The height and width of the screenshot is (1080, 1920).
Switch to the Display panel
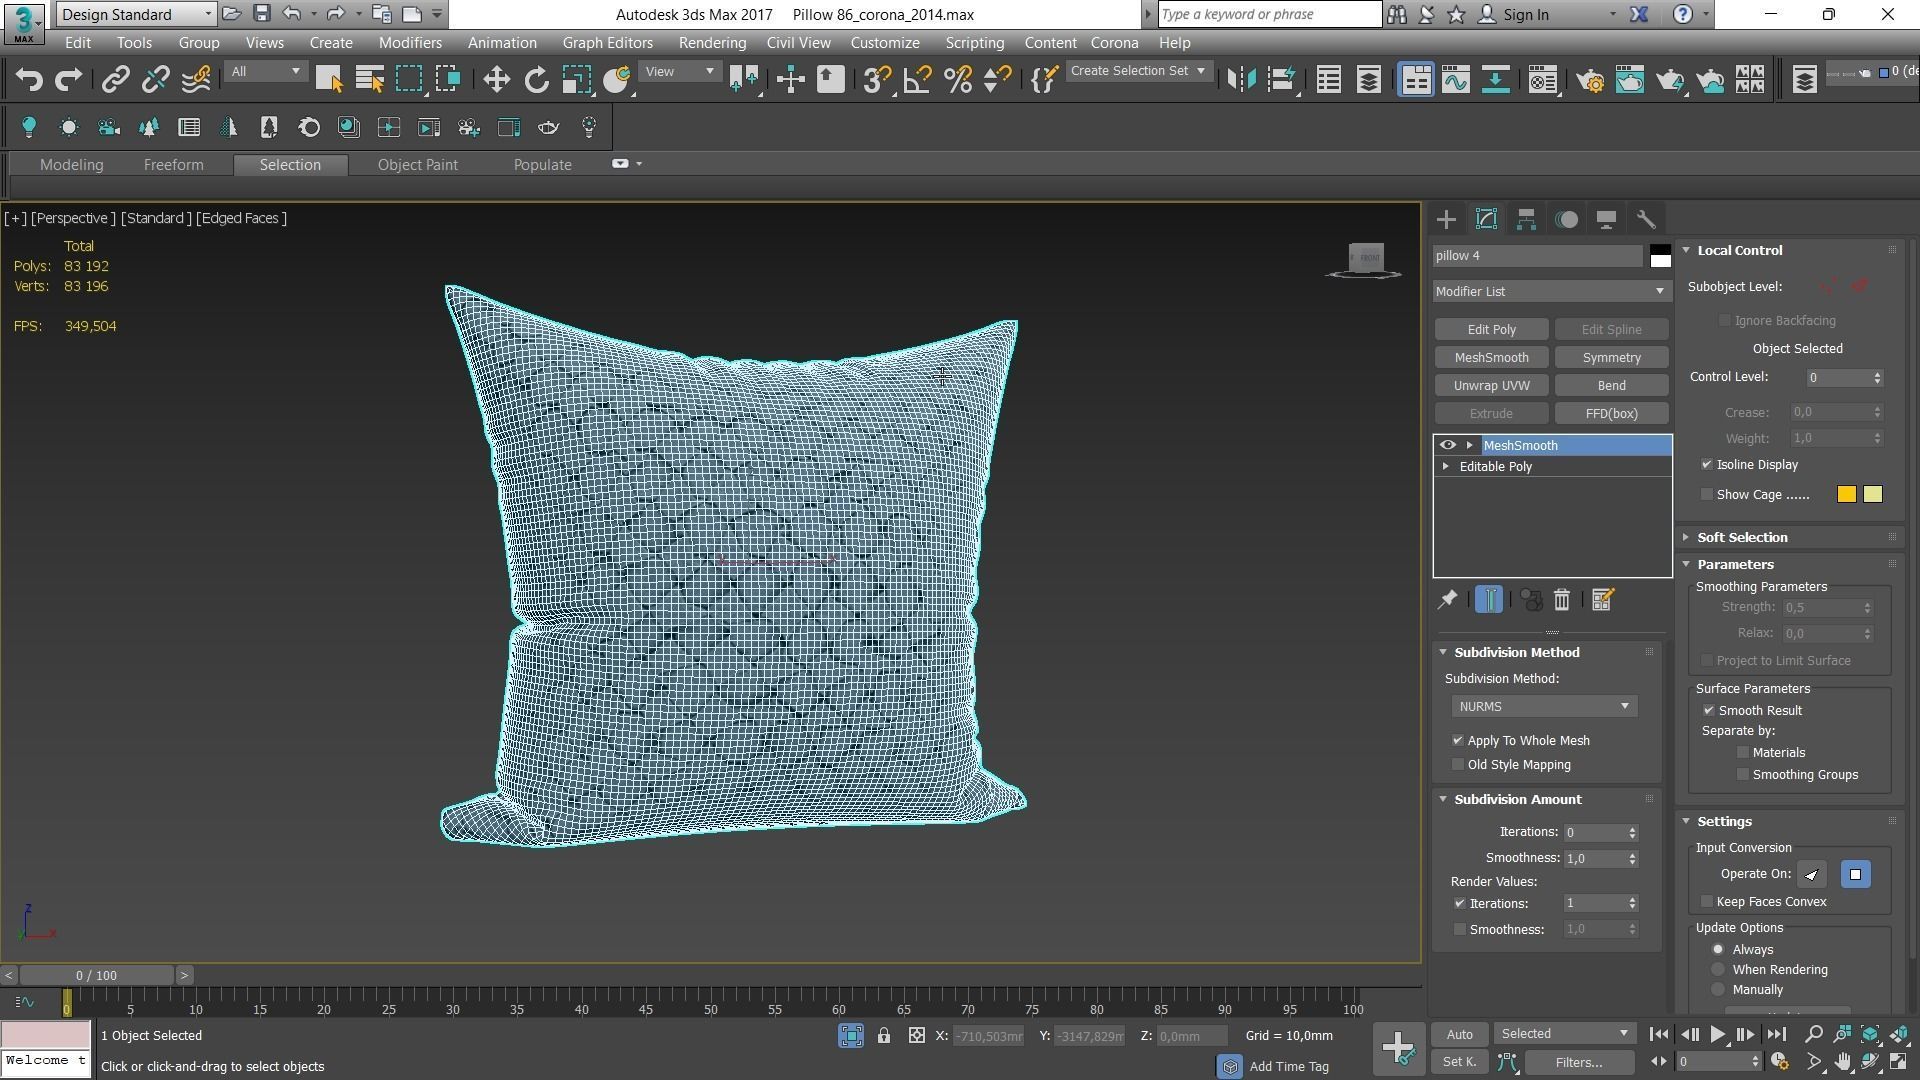(1606, 220)
